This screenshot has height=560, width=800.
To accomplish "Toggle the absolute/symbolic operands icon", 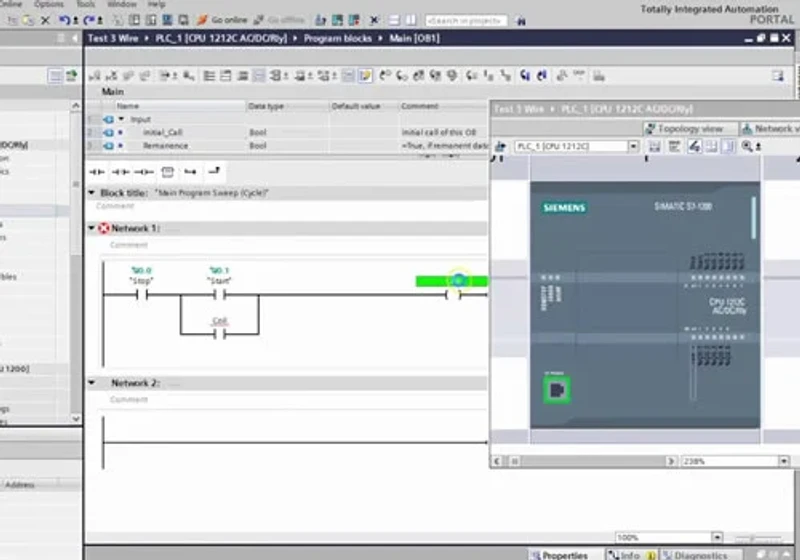I will (278, 76).
